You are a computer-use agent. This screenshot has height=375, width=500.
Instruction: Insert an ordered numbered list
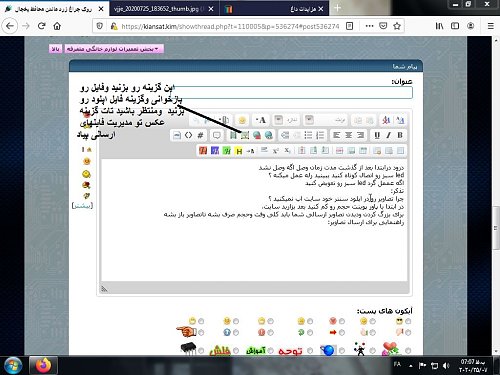pos(320,135)
